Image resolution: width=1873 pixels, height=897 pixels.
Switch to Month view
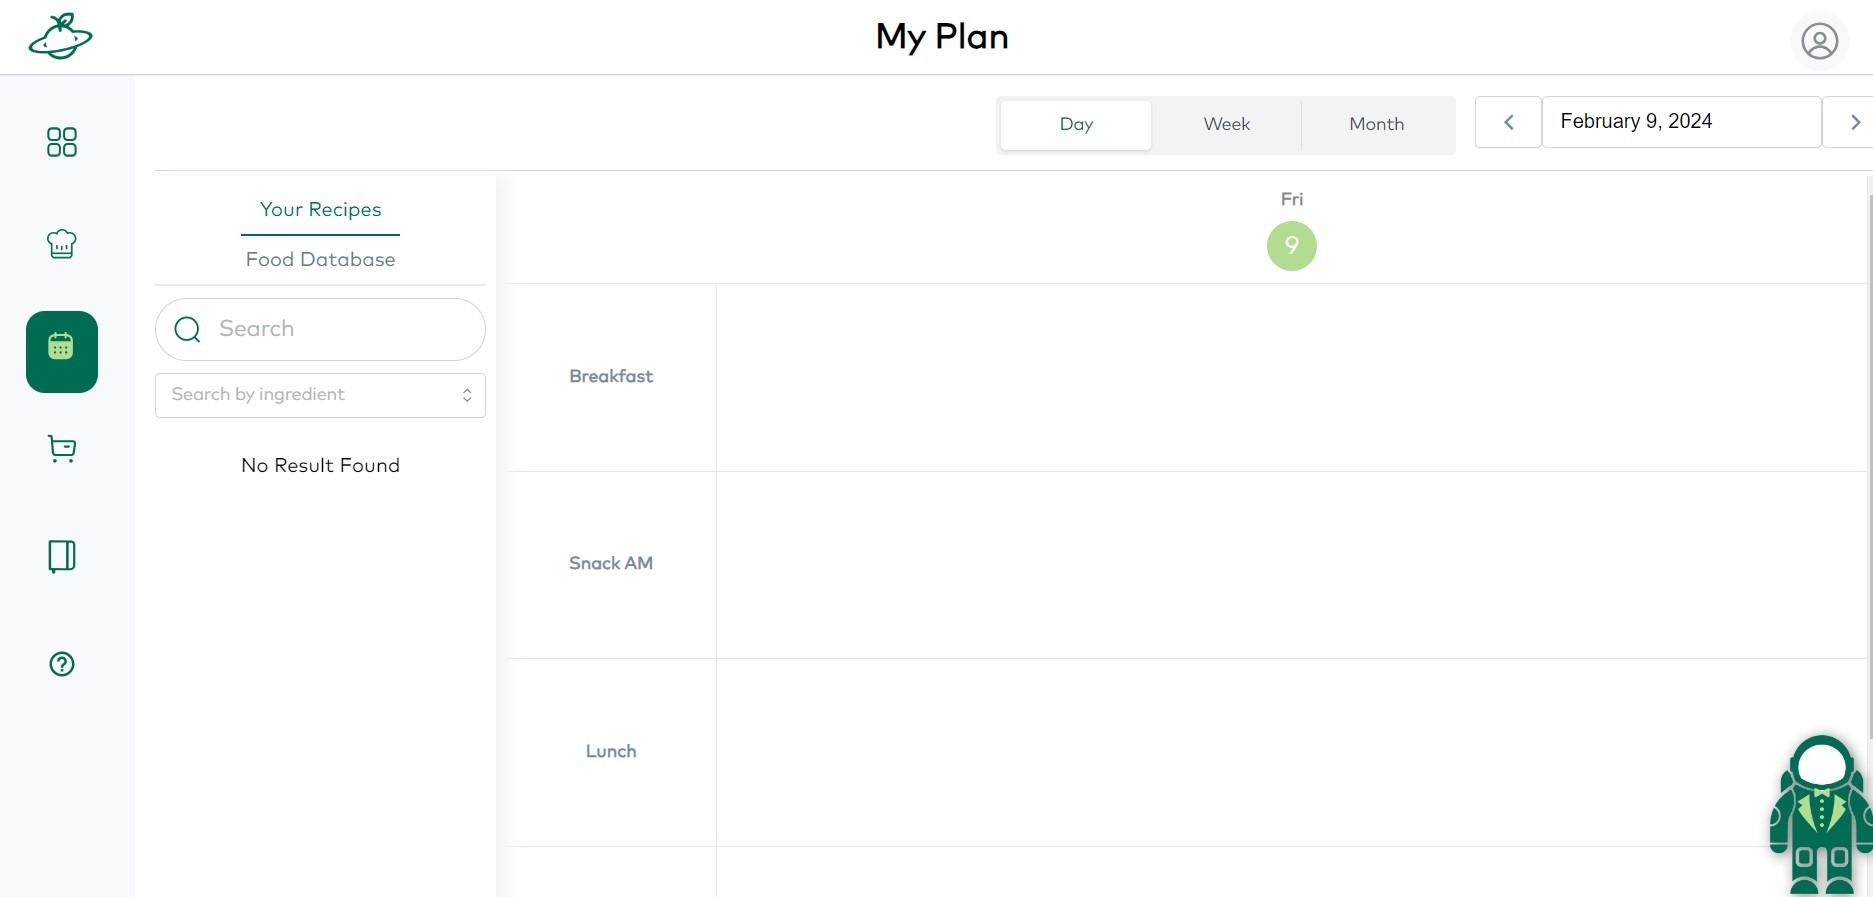pyautogui.click(x=1377, y=124)
